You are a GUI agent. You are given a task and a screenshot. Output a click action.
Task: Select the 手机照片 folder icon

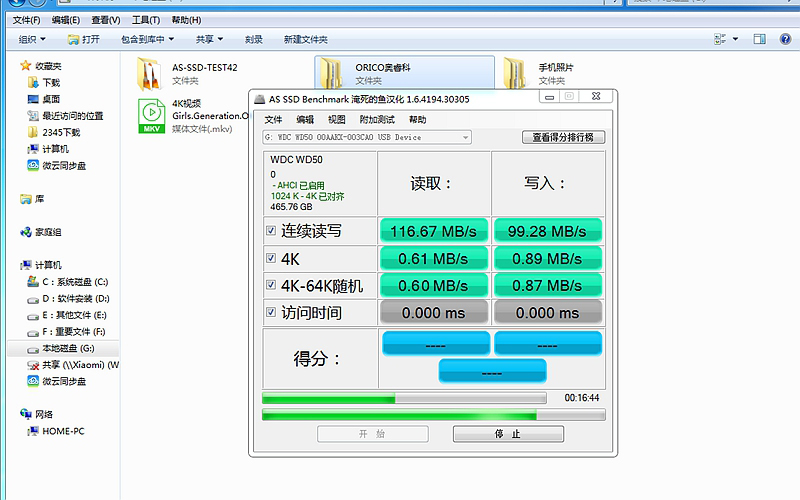[515, 73]
